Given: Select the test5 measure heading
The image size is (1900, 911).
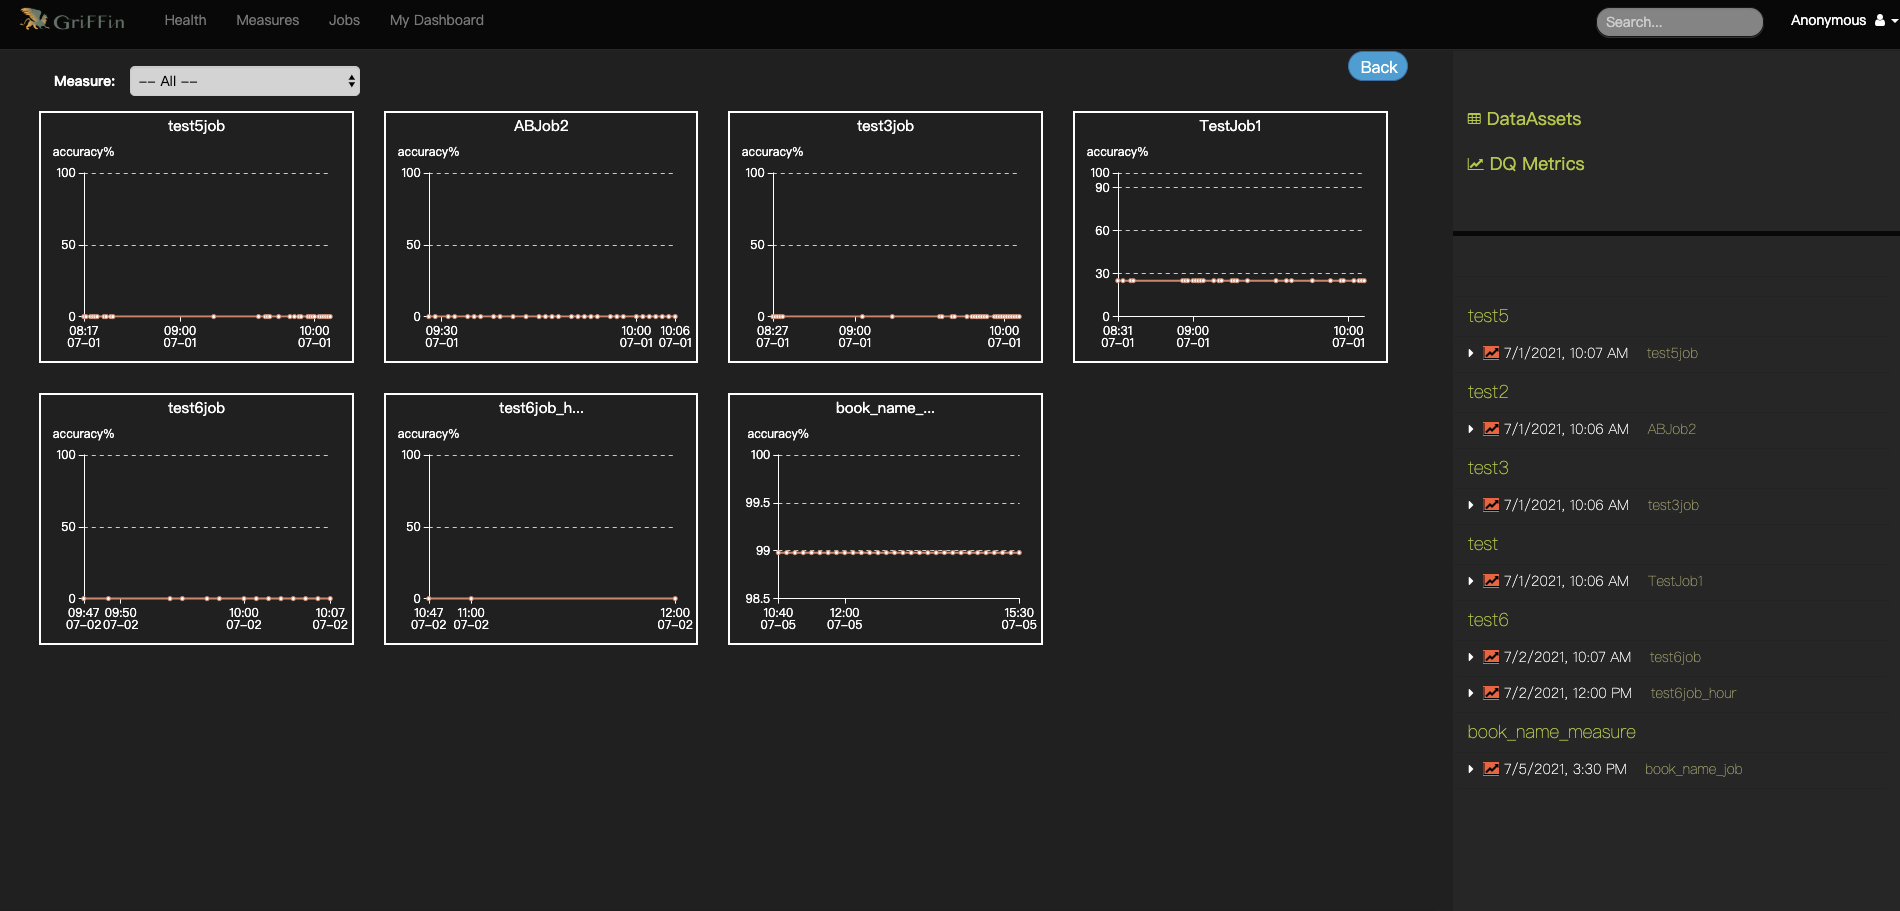Looking at the screenshot, I should [x=1488, y=316].
